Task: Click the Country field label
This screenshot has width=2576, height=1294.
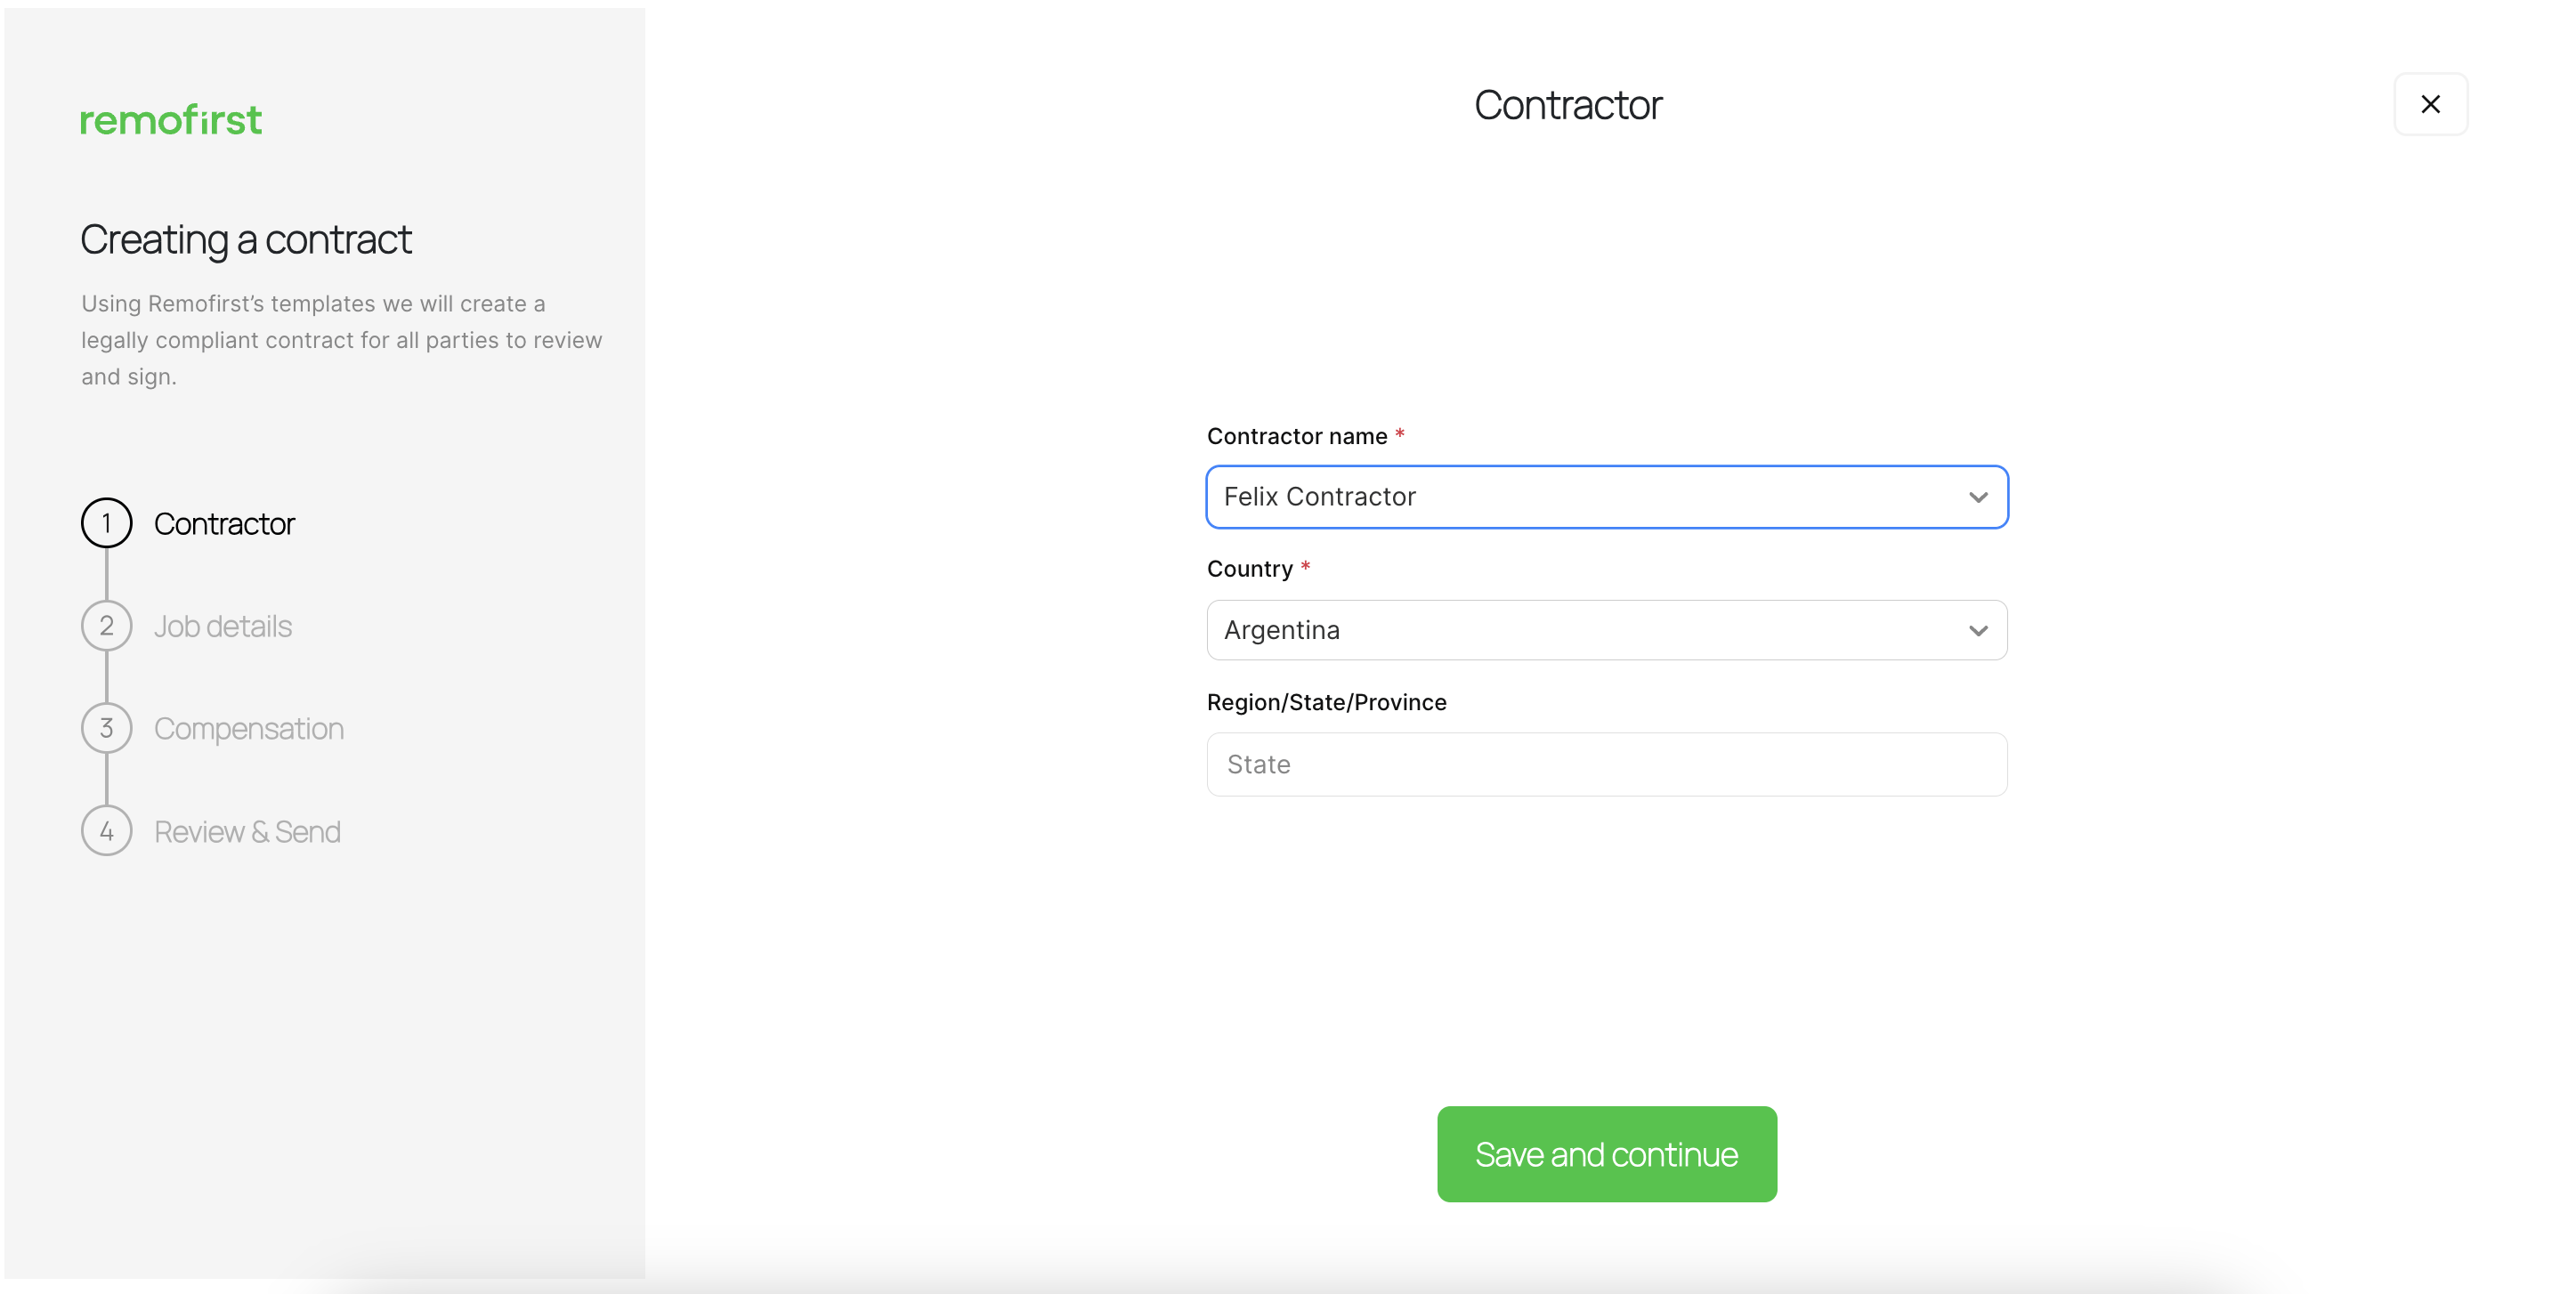Action: (x=1249, y=569)
